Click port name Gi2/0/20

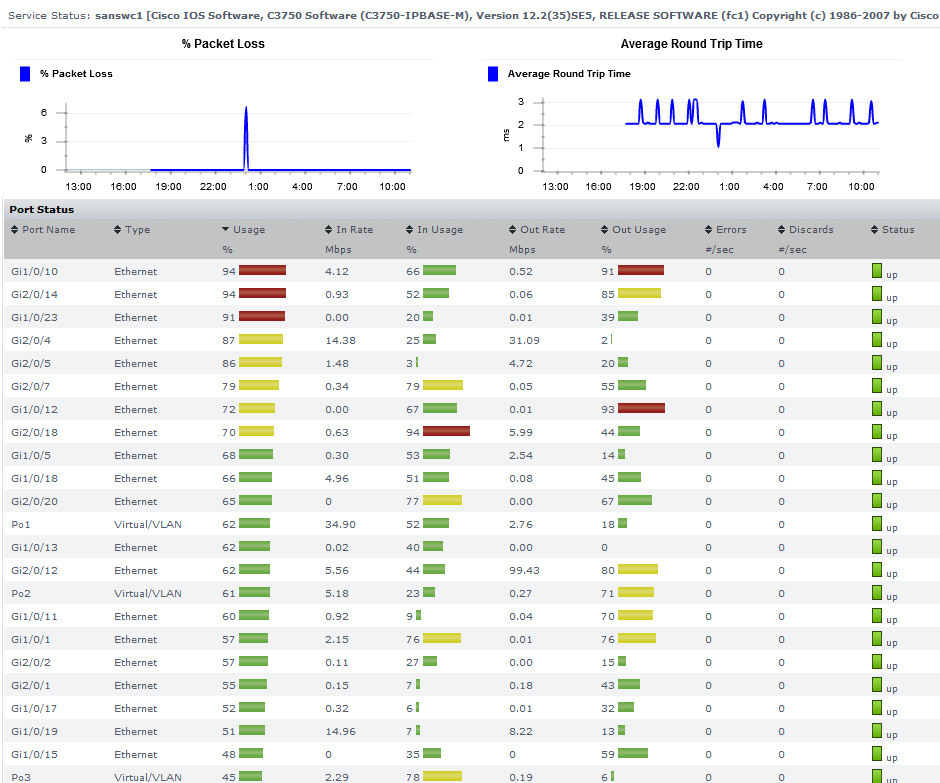[x=34, y=502]
